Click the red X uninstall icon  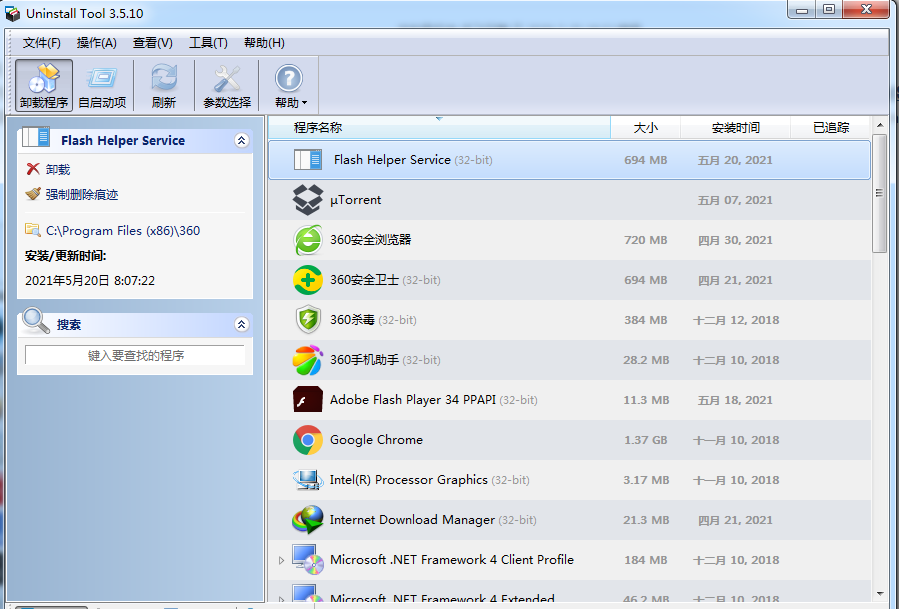(x=33, y=169)
